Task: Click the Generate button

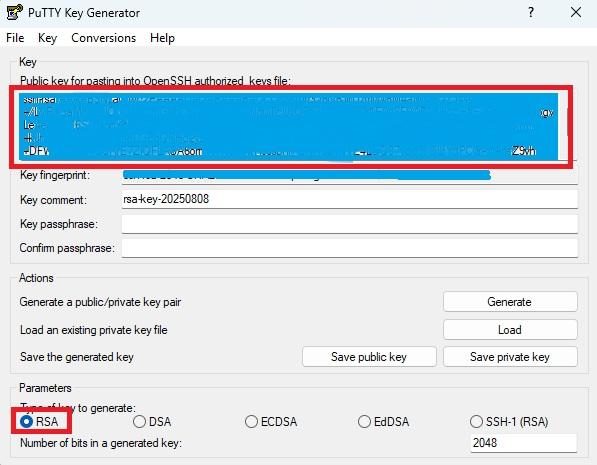Action: (510, 302)
